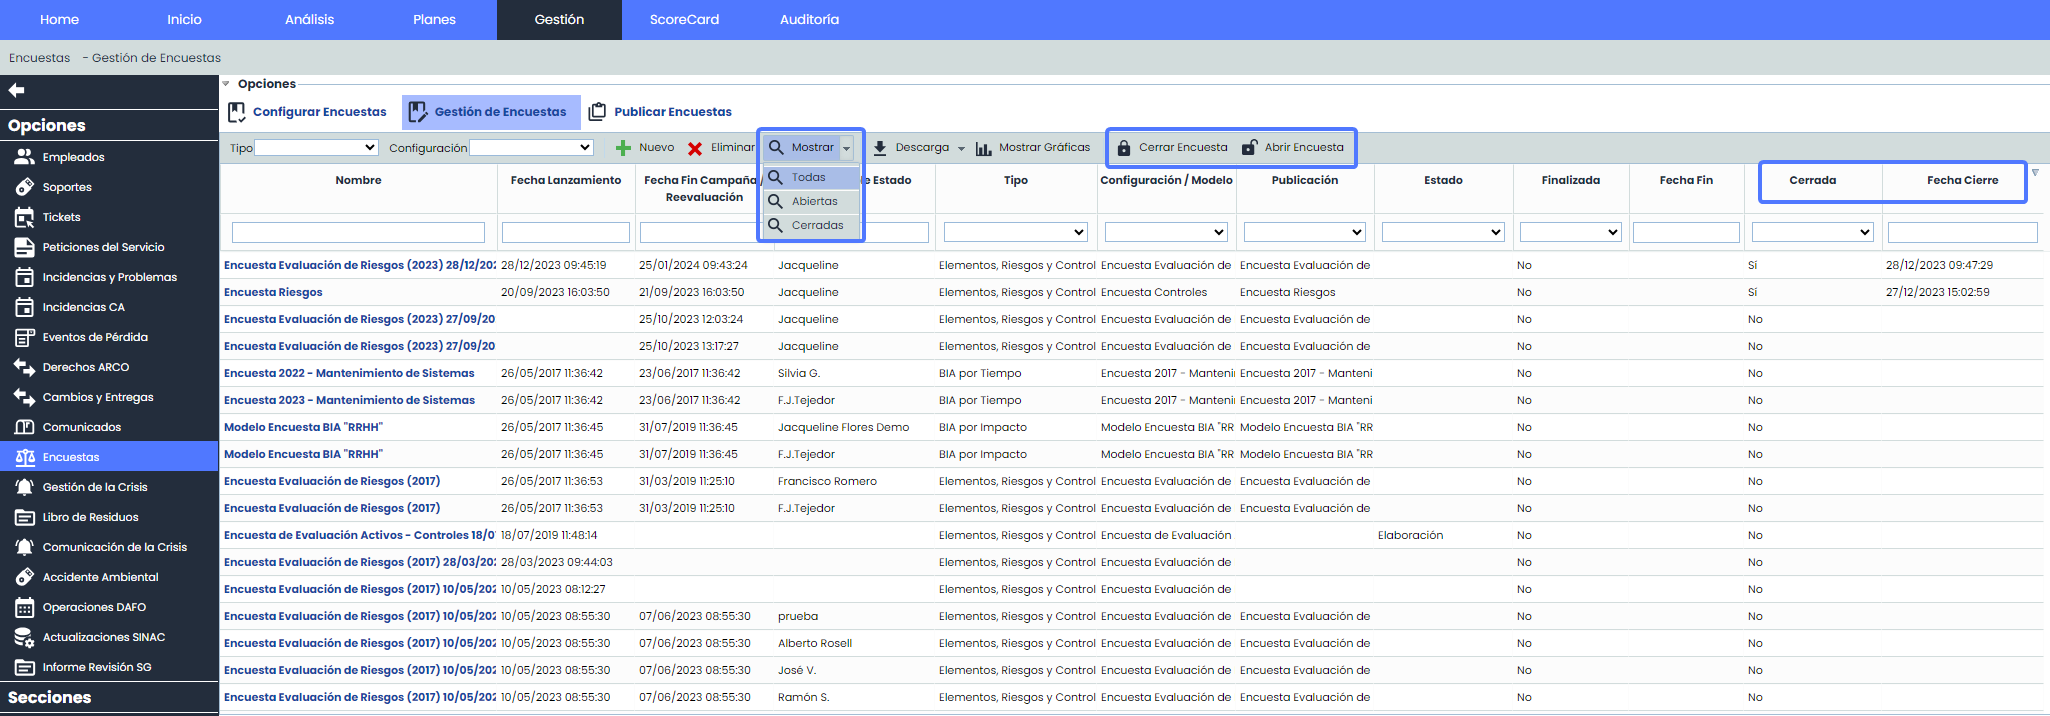
Task: Open the Configuración combo box
Action: 531,148
